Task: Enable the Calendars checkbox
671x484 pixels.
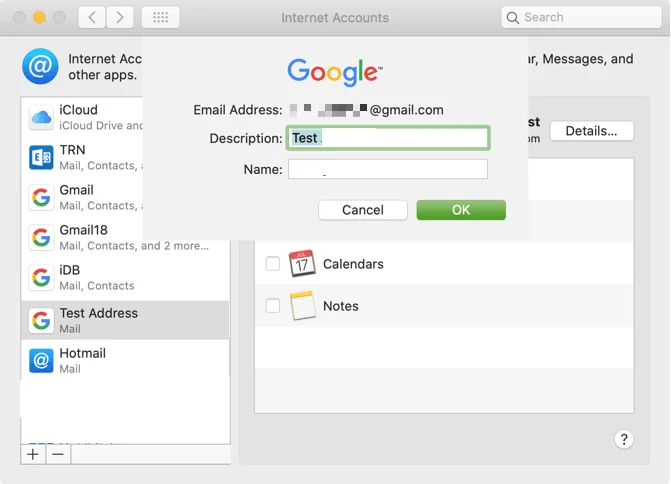Action: point(273,264)
